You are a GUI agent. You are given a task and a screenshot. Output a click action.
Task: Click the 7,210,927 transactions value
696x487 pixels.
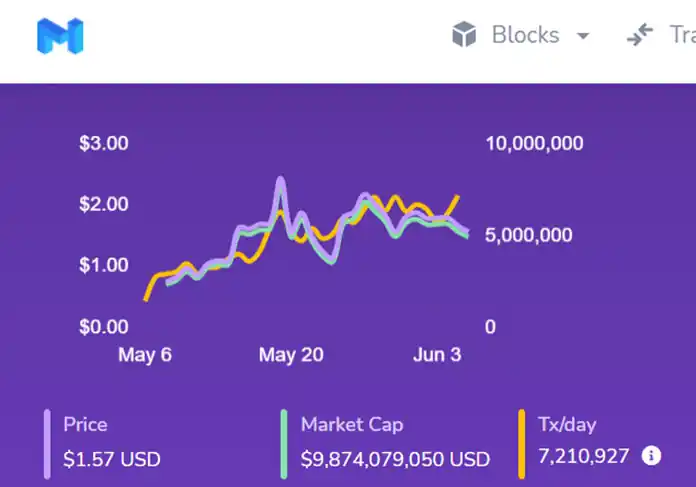point(583,457)
